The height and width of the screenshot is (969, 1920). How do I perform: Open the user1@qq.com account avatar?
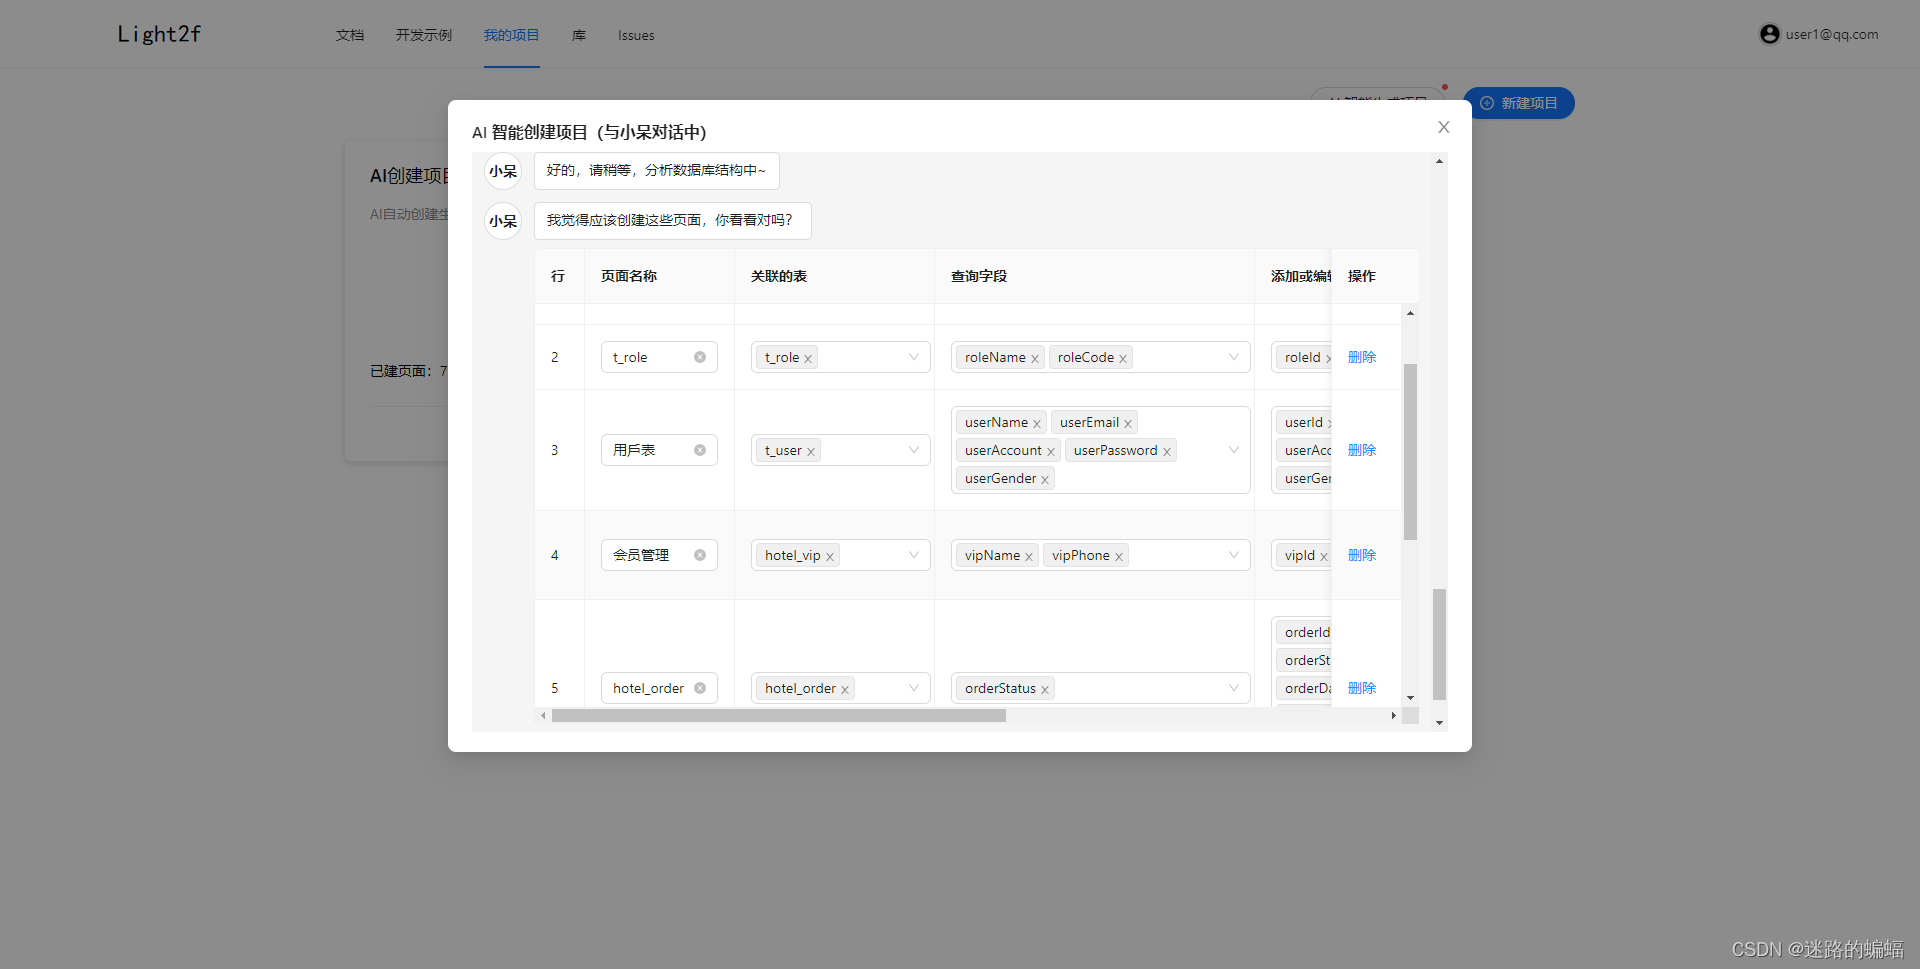point(1769,34)
